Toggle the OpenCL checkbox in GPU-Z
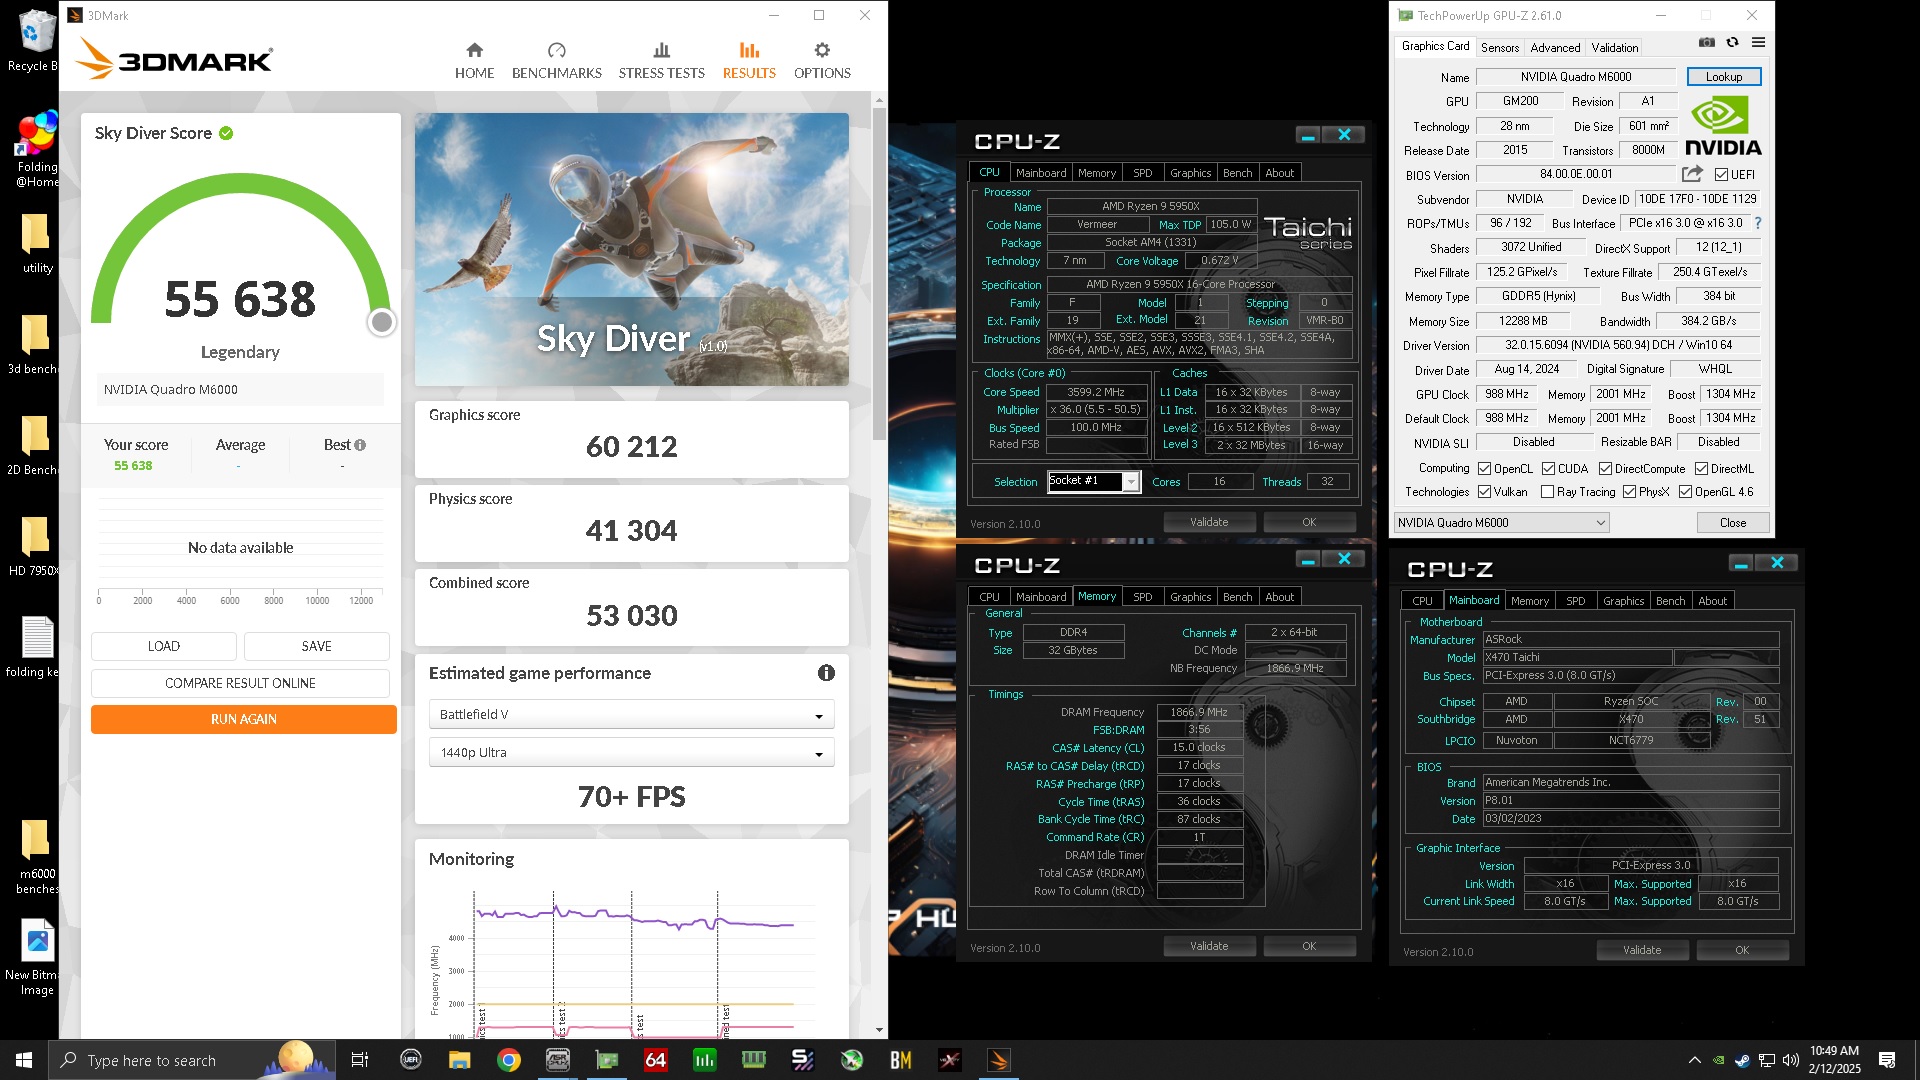 pyautogui.click(x=1485, y=469)
